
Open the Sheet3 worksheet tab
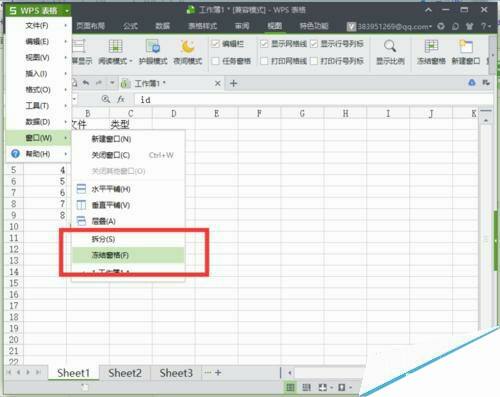176,373
